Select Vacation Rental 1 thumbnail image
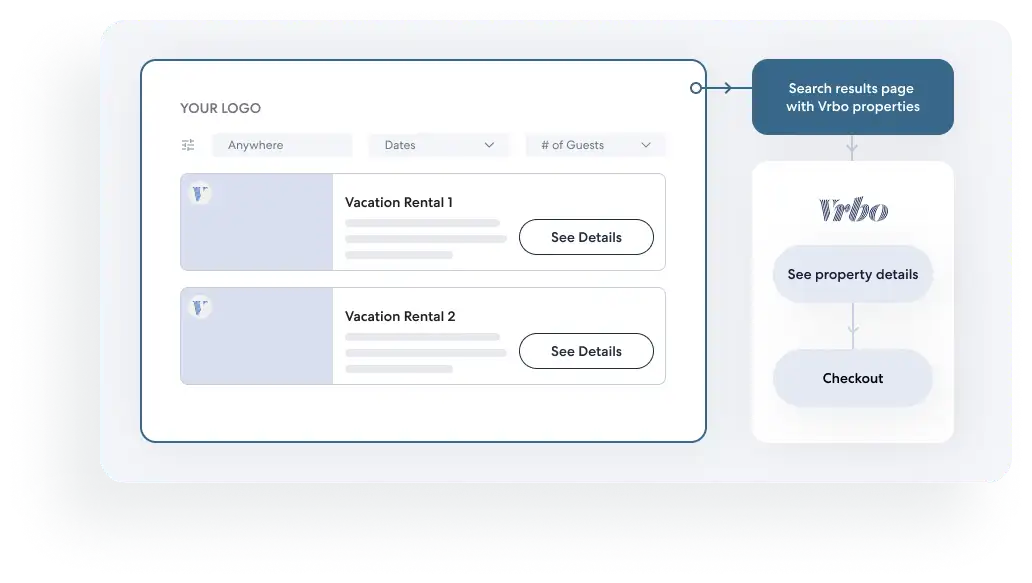 coord(257,222)
